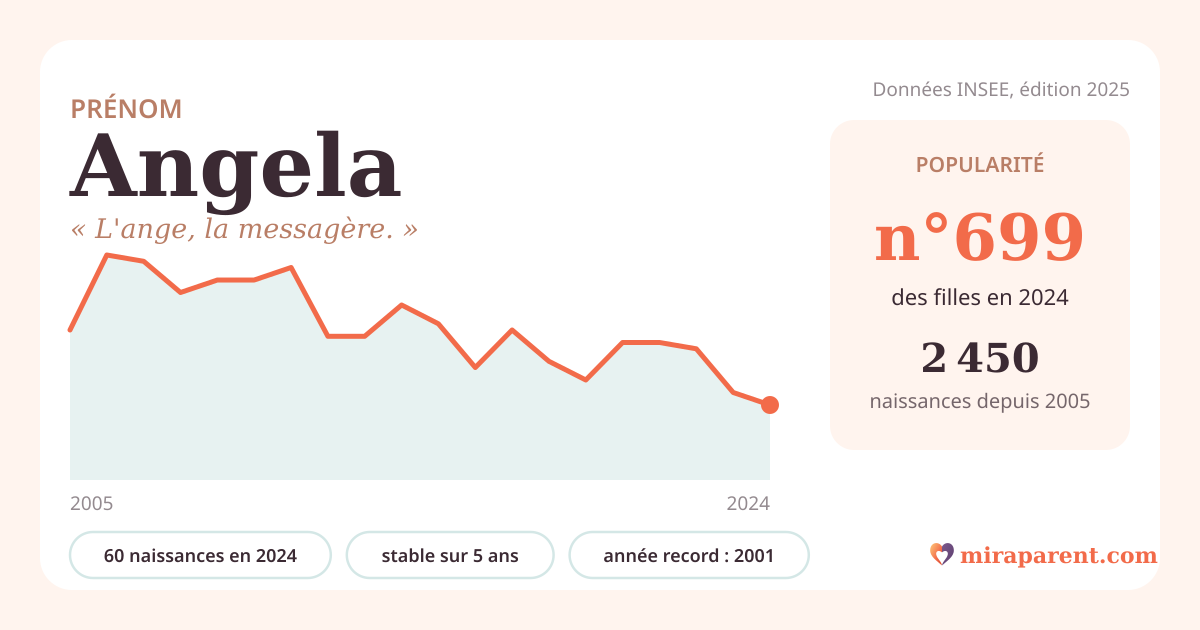Open the miraparent.com link

tap(1058, 555)
